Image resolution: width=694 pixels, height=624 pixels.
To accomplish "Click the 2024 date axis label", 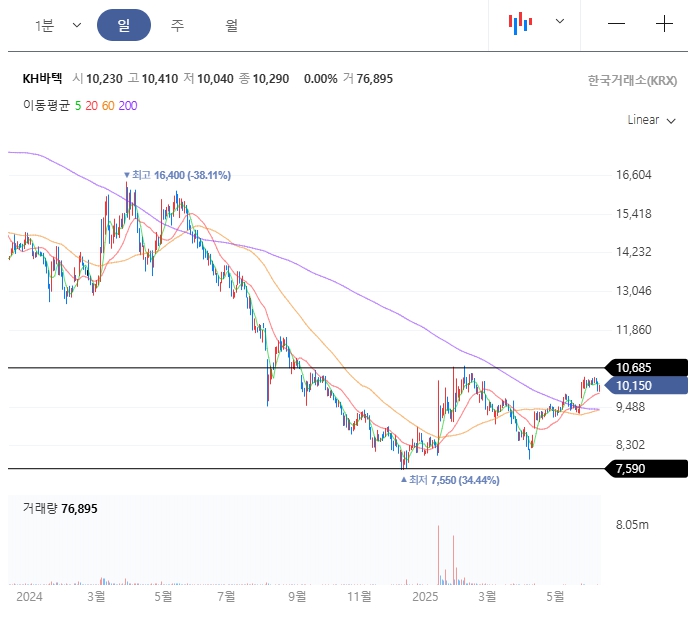I will click(x=29, y=597).
